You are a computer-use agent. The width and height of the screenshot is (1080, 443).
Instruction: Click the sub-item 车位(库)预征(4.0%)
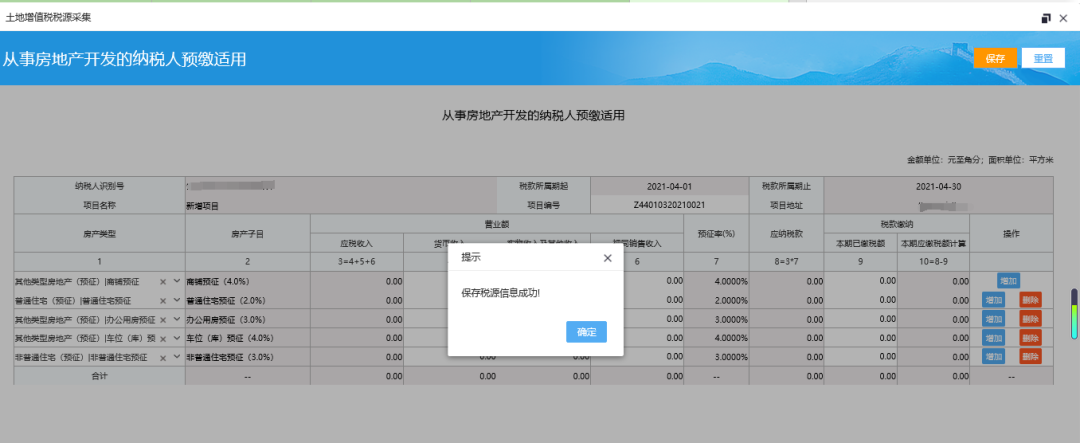230,338
